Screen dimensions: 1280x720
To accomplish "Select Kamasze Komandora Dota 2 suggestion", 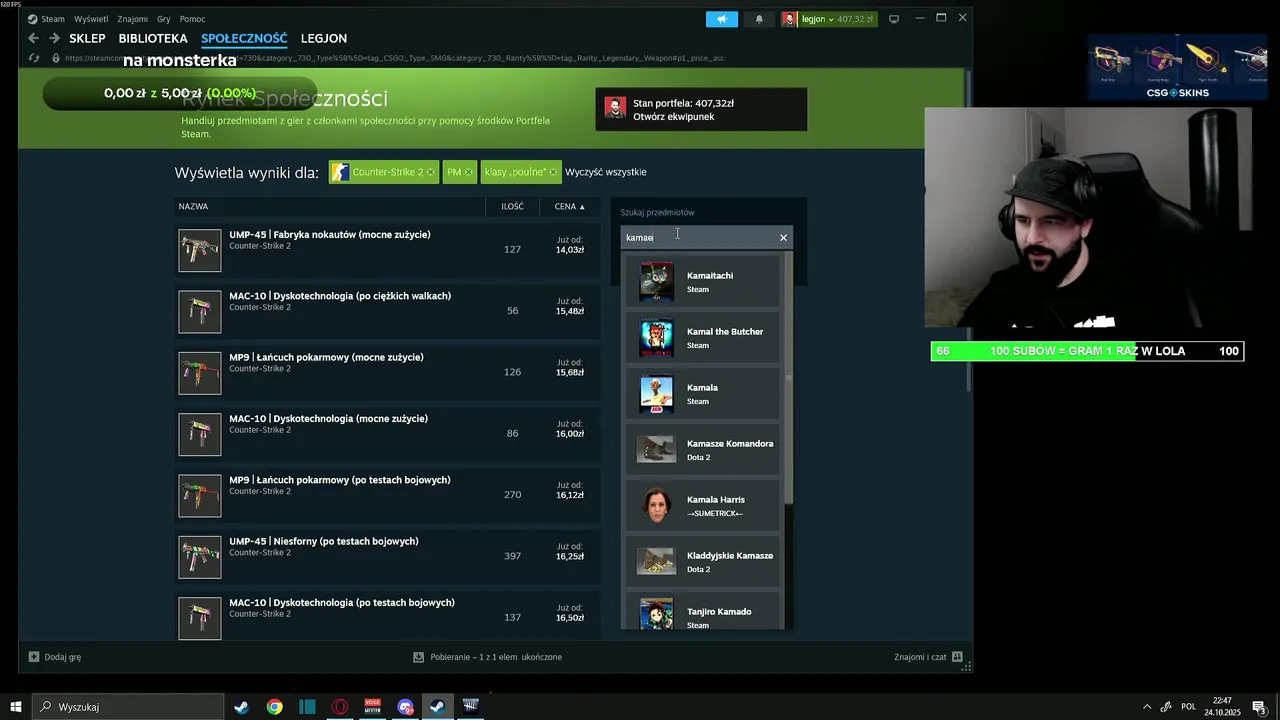I will [x=702, y=450].
